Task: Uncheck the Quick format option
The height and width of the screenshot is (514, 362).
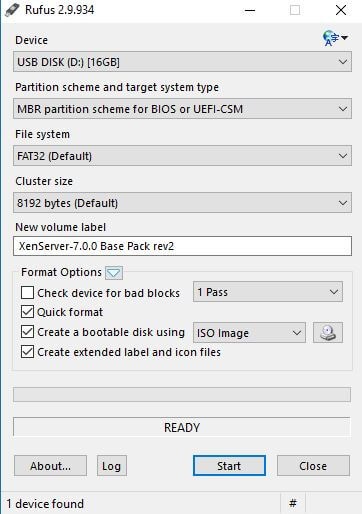Action: pos(27,312)
